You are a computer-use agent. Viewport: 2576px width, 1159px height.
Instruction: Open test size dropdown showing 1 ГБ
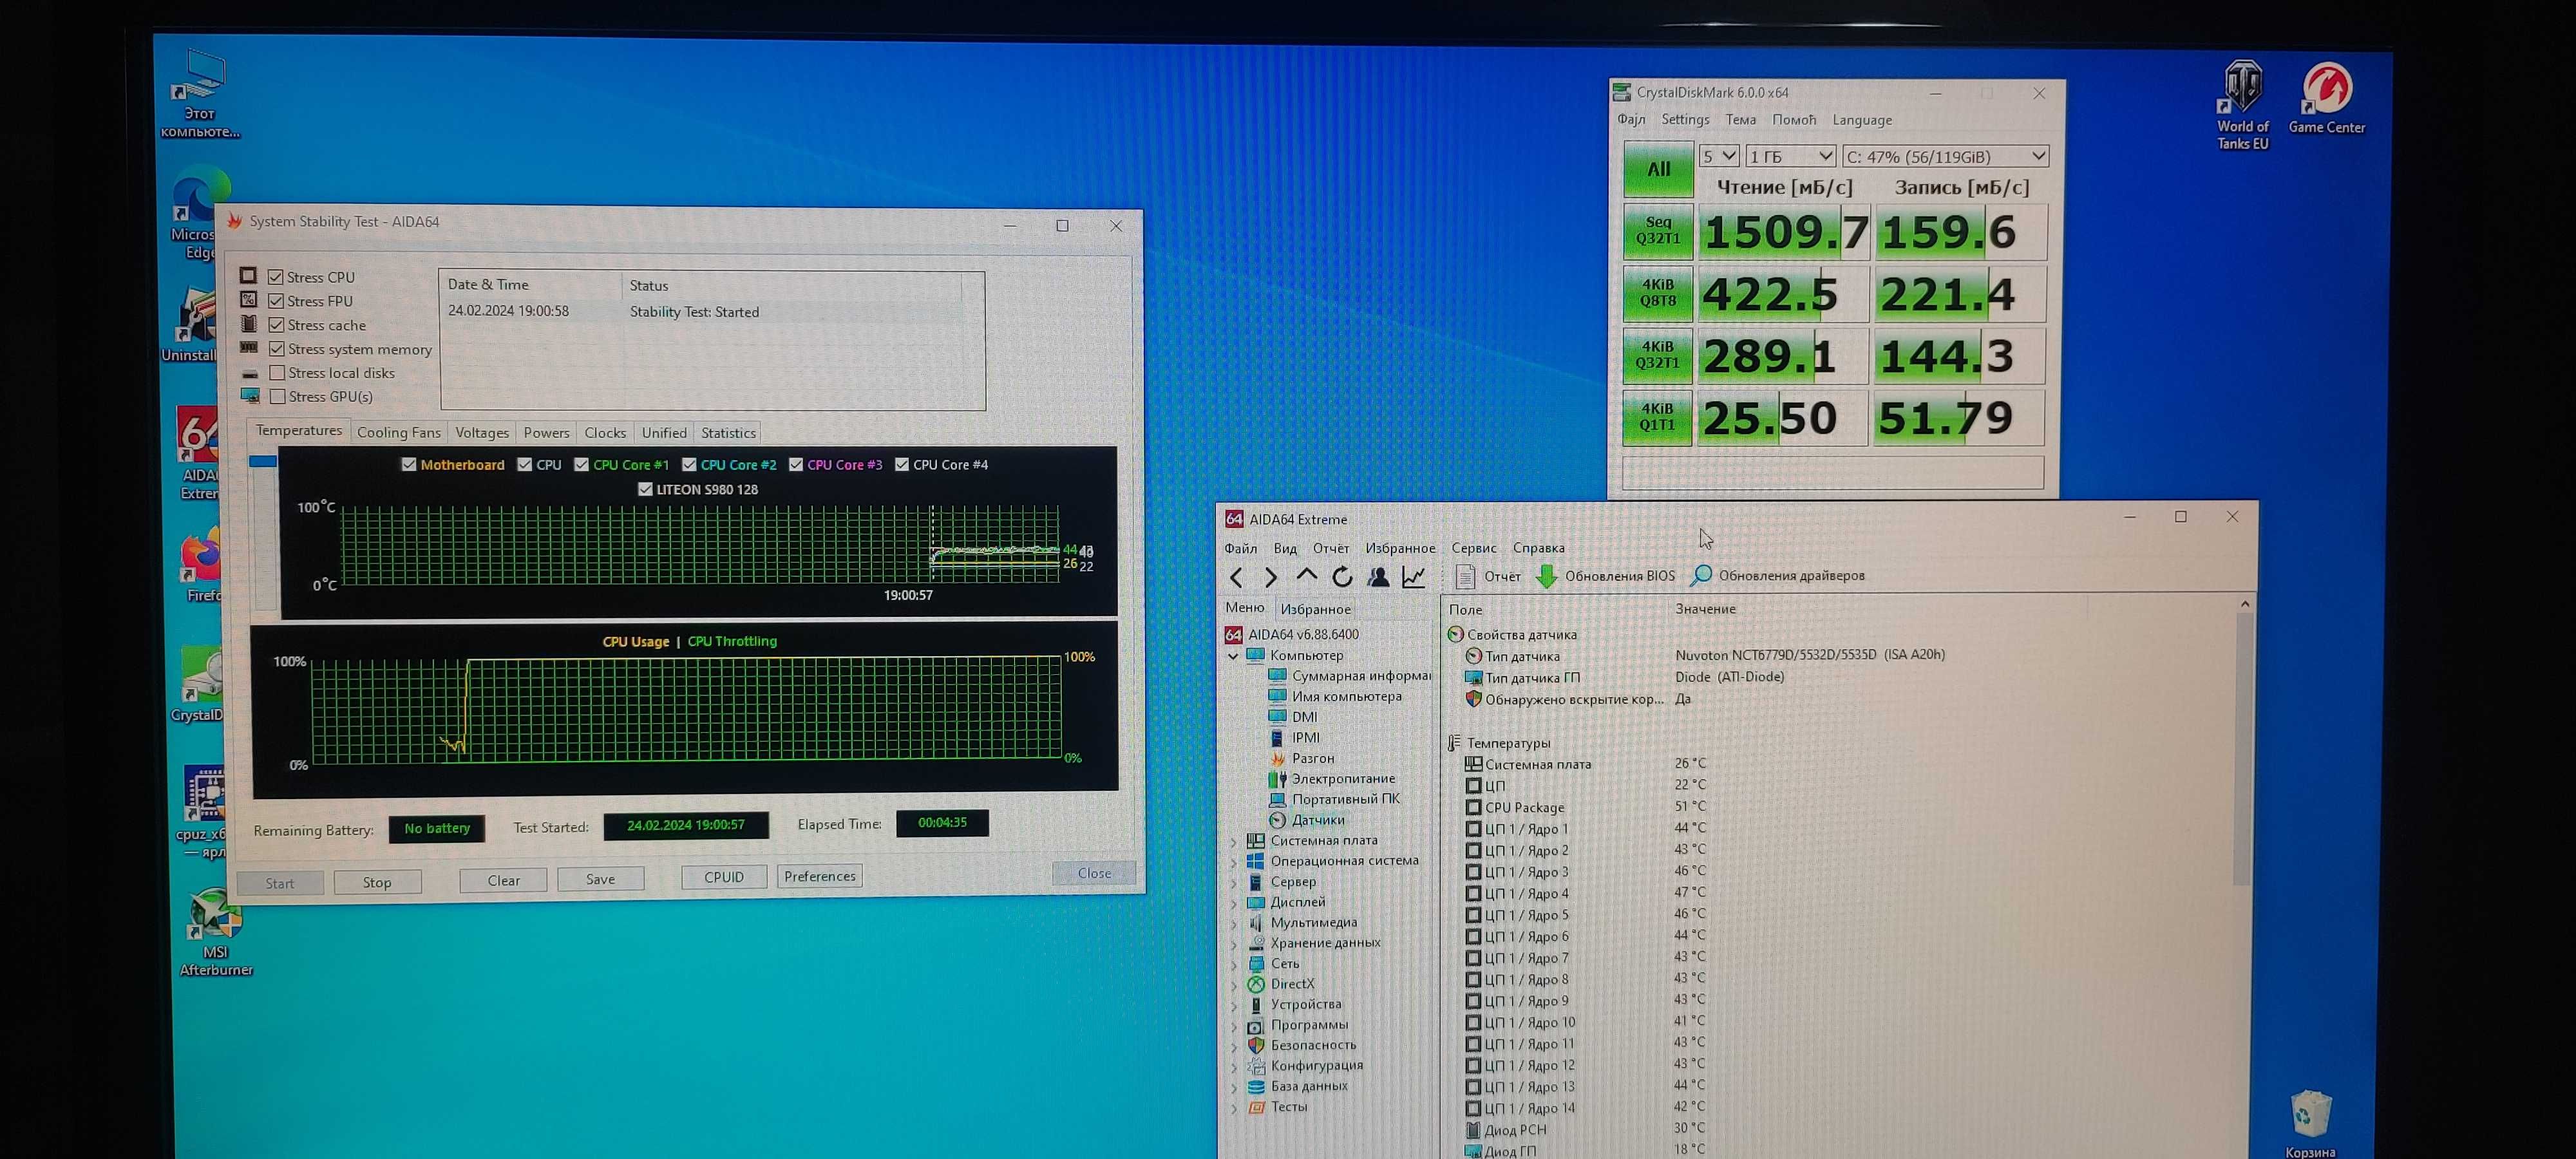1790,157
